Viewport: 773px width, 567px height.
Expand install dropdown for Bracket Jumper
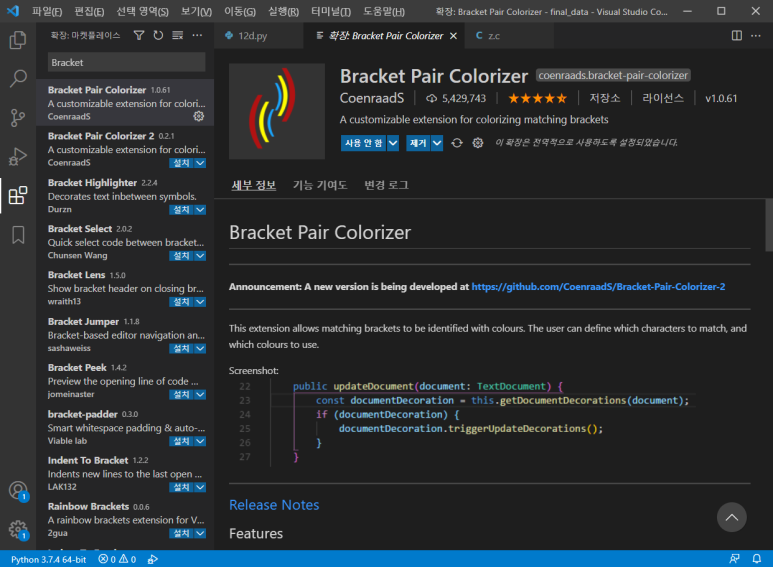pyautogui.click(x=200, y=349)
